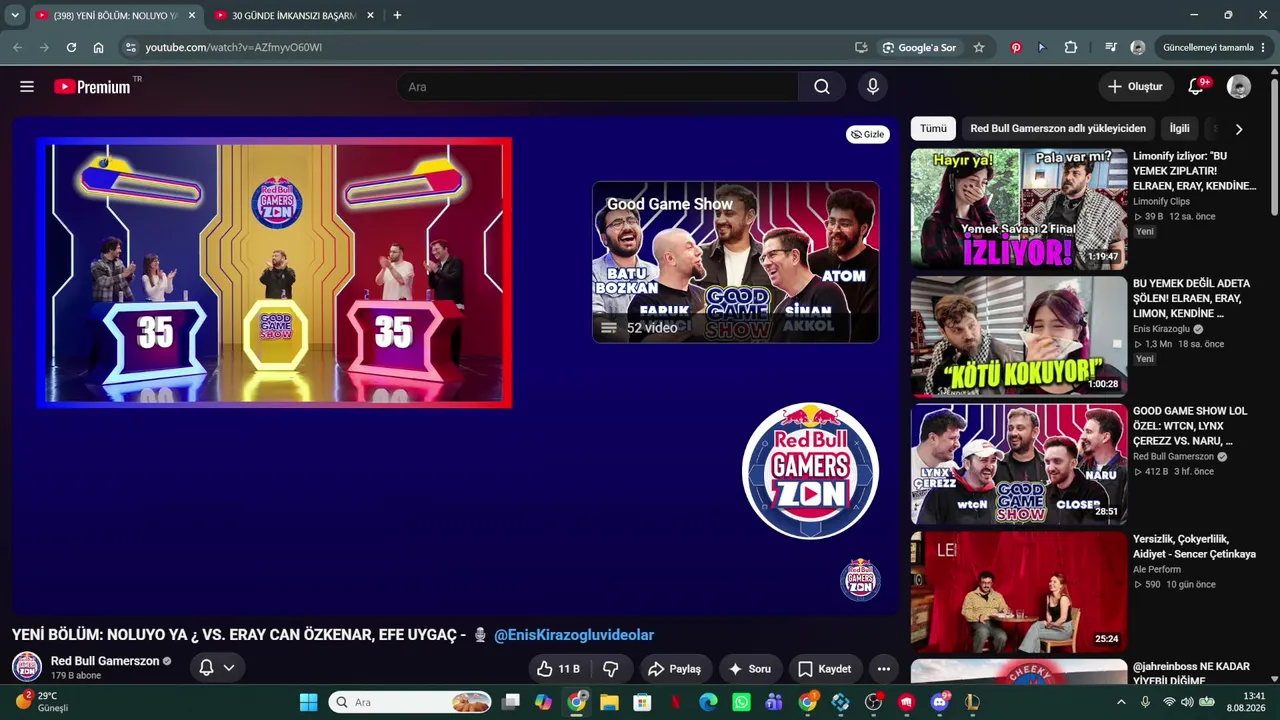Image resolution: width=1280 pixels, height=720 pixels.
Task: Dislike the video
Action: point(611,669)
